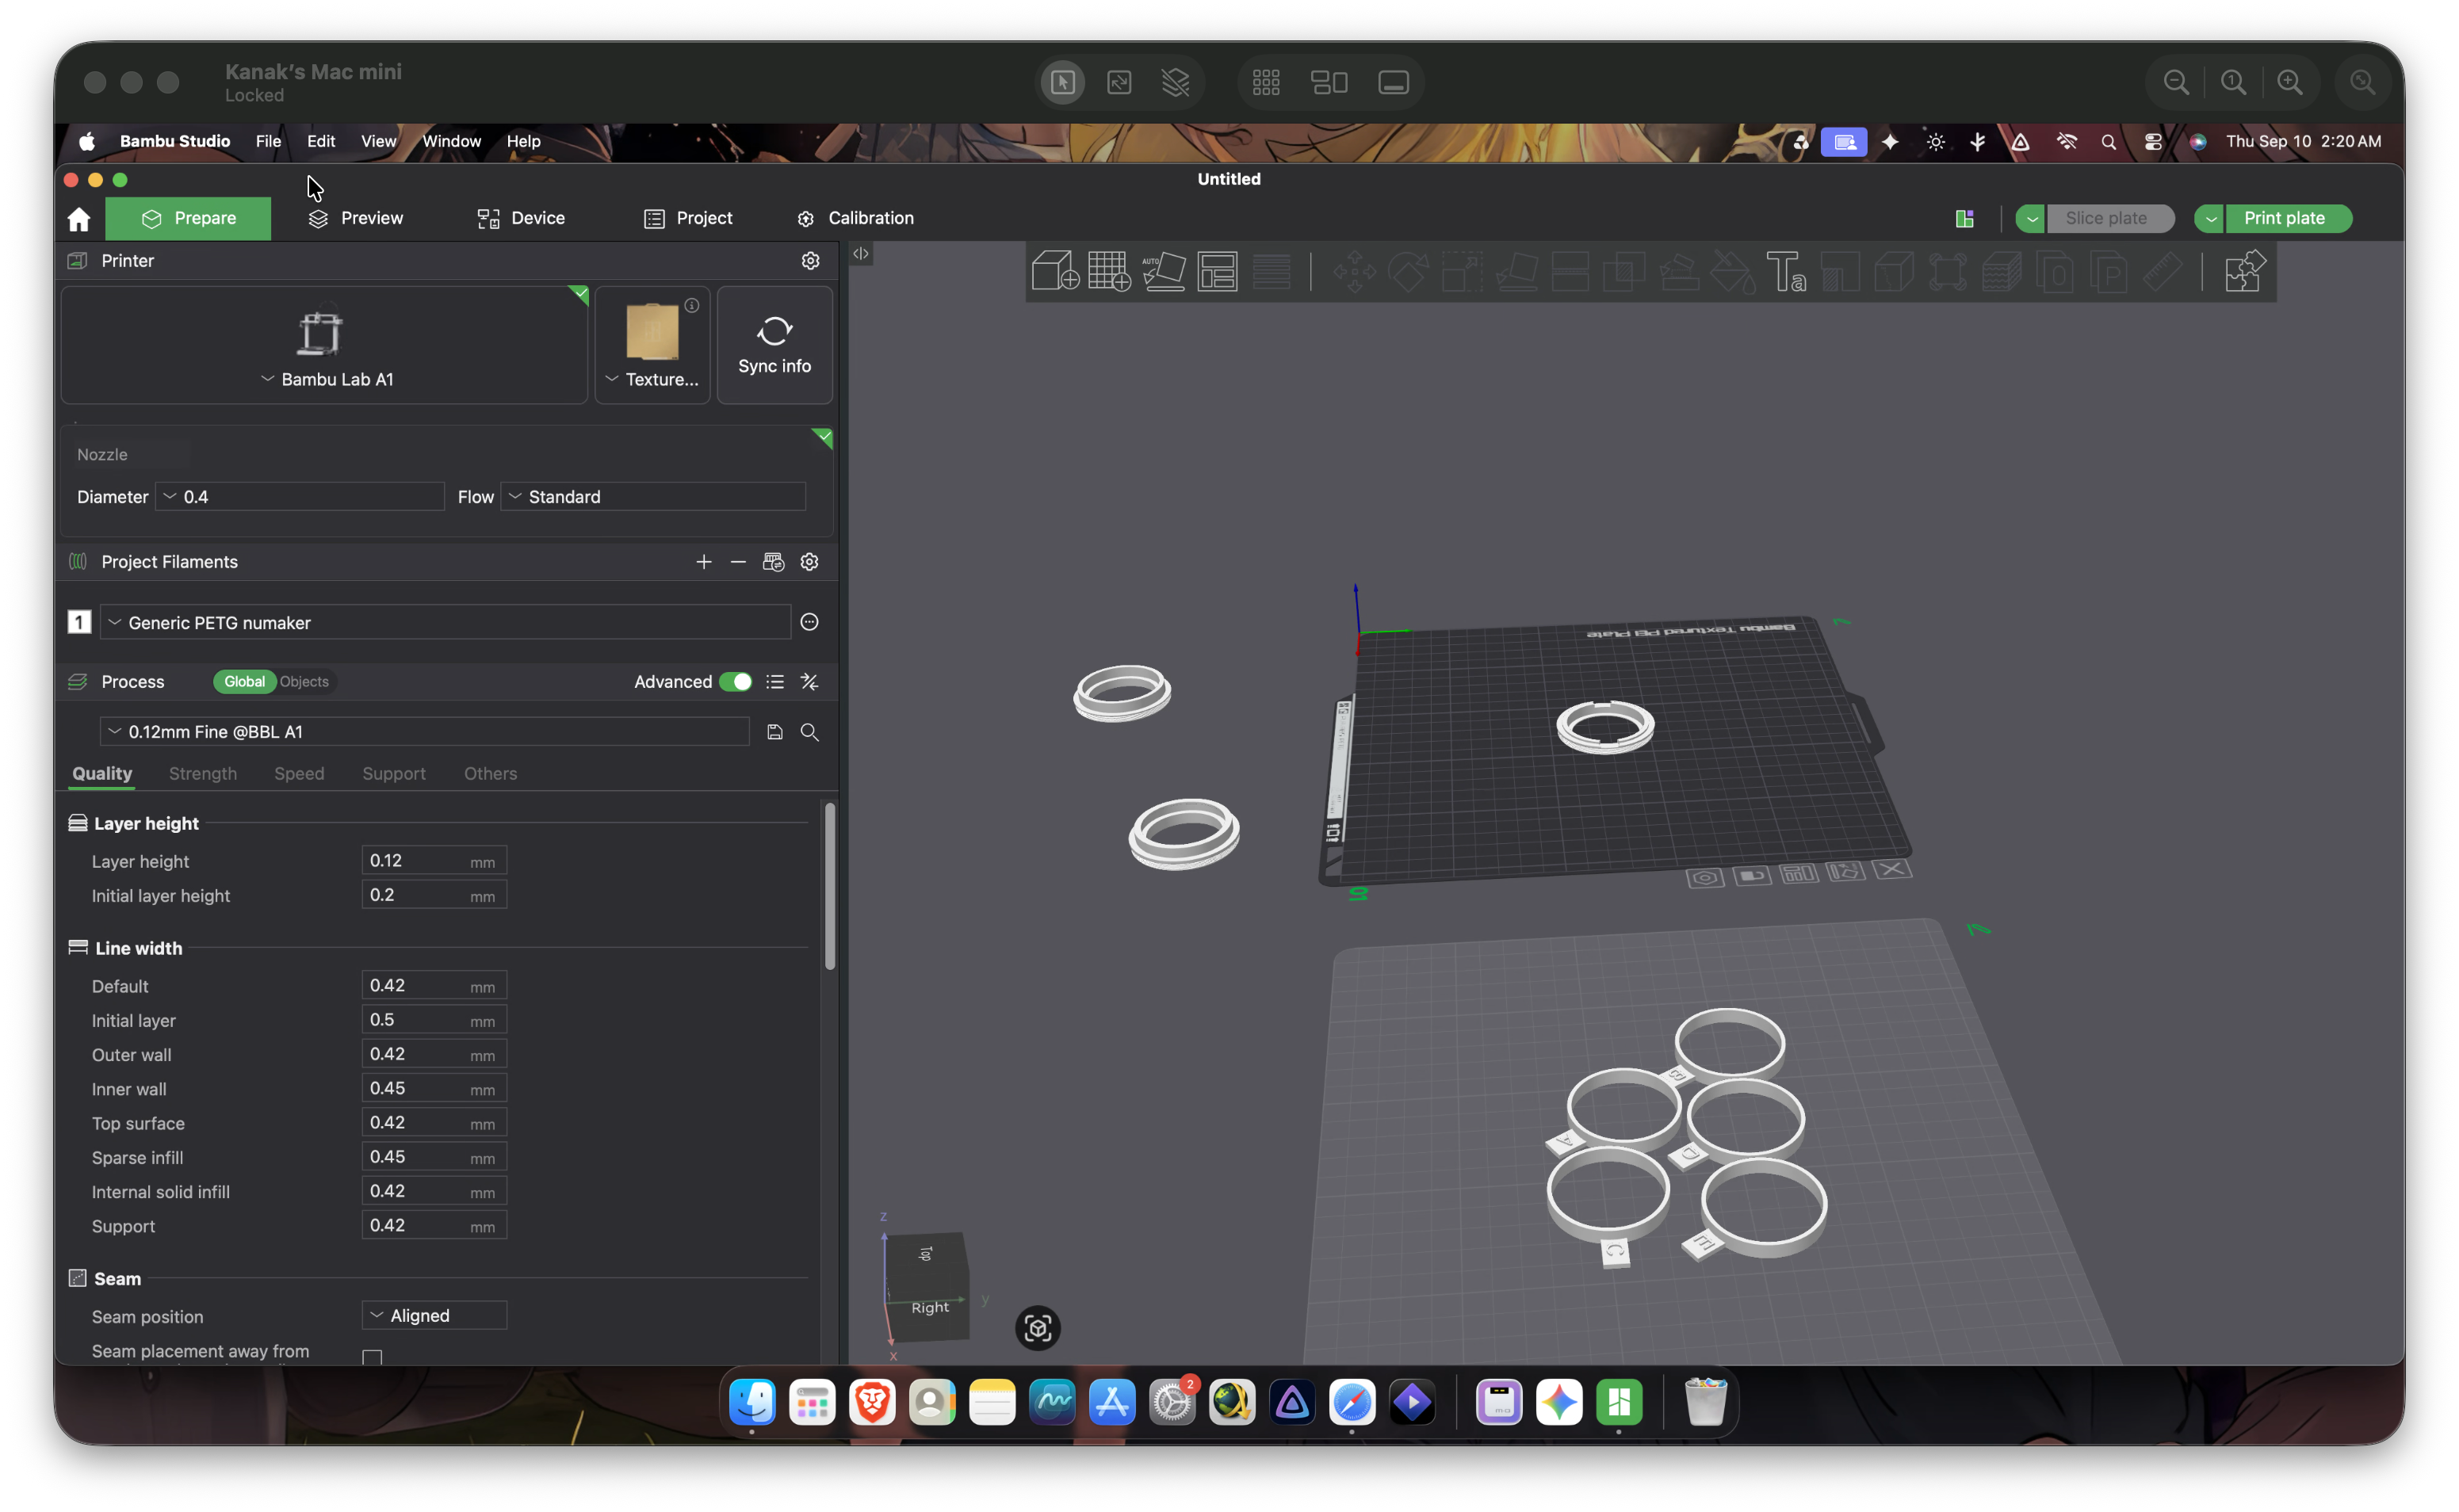This screenshot has width=2459, height=1512.
Task: Open nozzle Diameter 0.4 dropdown
Action: [x=299, y=497]
